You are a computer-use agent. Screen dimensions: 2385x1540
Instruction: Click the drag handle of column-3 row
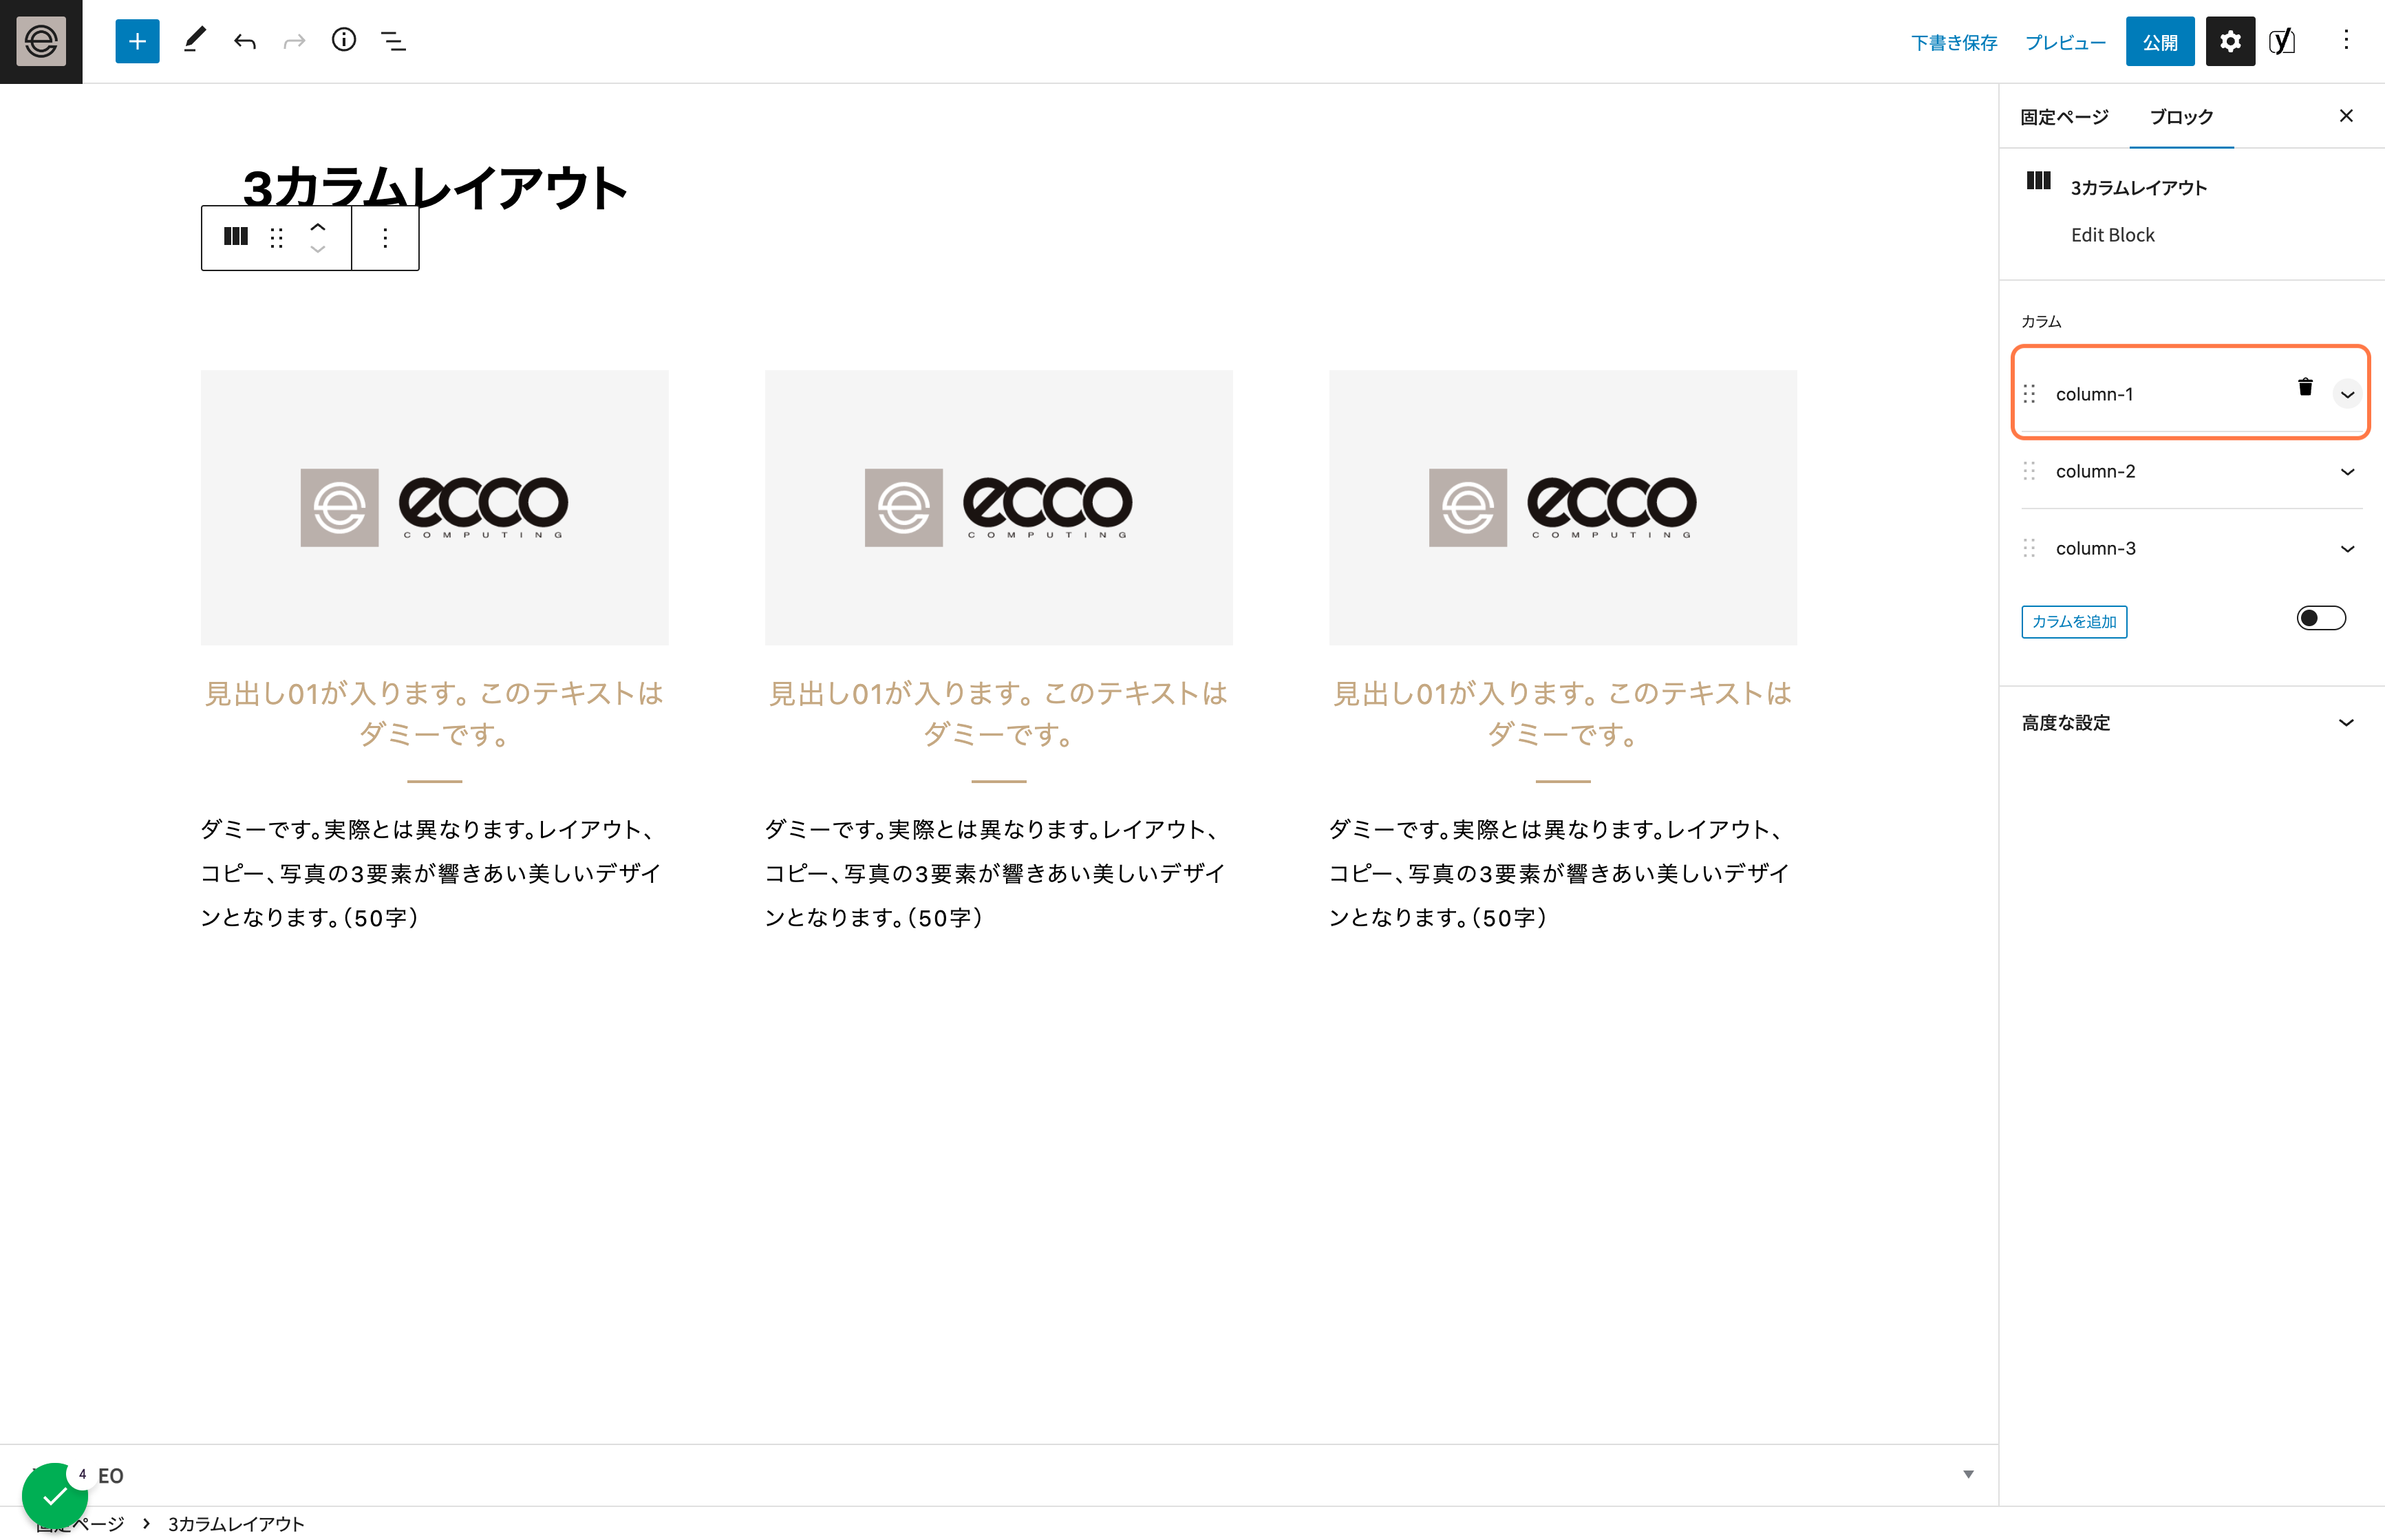point(2030,548)
